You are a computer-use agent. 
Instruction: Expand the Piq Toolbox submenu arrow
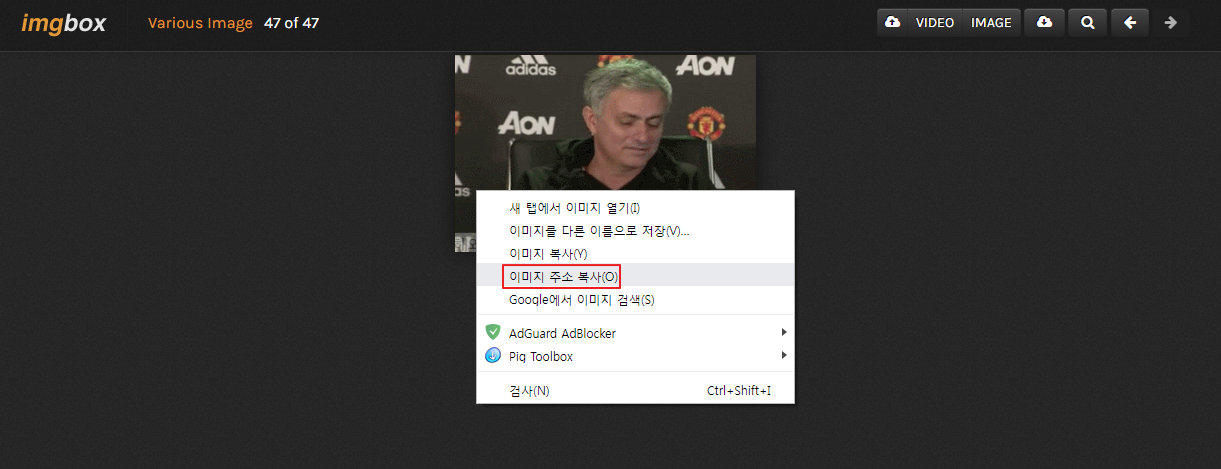[784, 355]
